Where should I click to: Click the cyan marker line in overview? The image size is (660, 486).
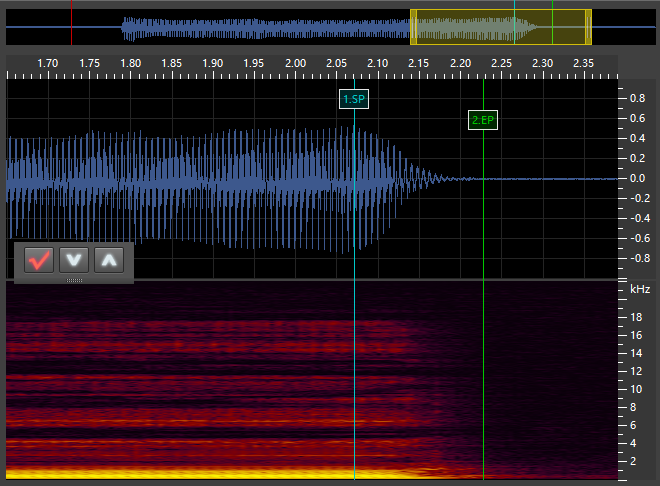pos(514,27)
